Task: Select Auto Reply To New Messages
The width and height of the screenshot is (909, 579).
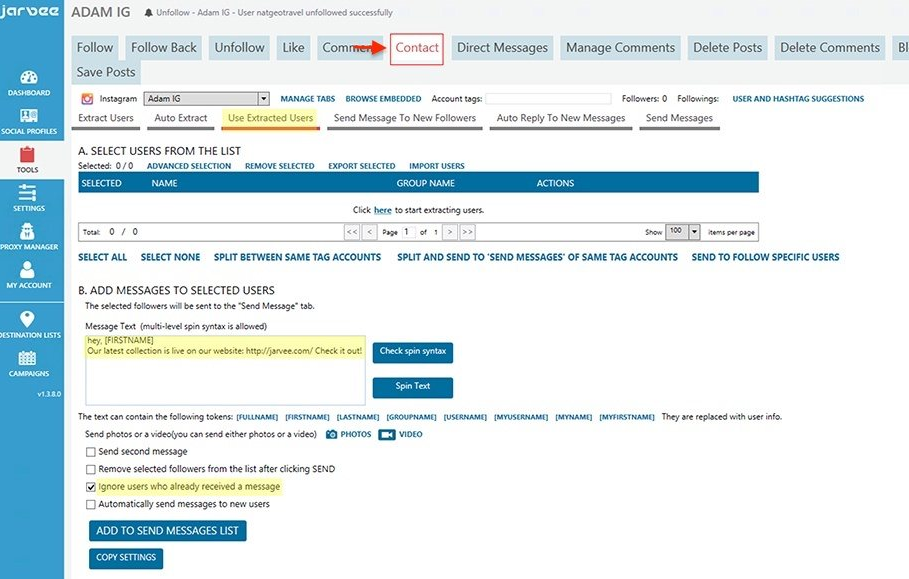Action: tap(561, 118)
